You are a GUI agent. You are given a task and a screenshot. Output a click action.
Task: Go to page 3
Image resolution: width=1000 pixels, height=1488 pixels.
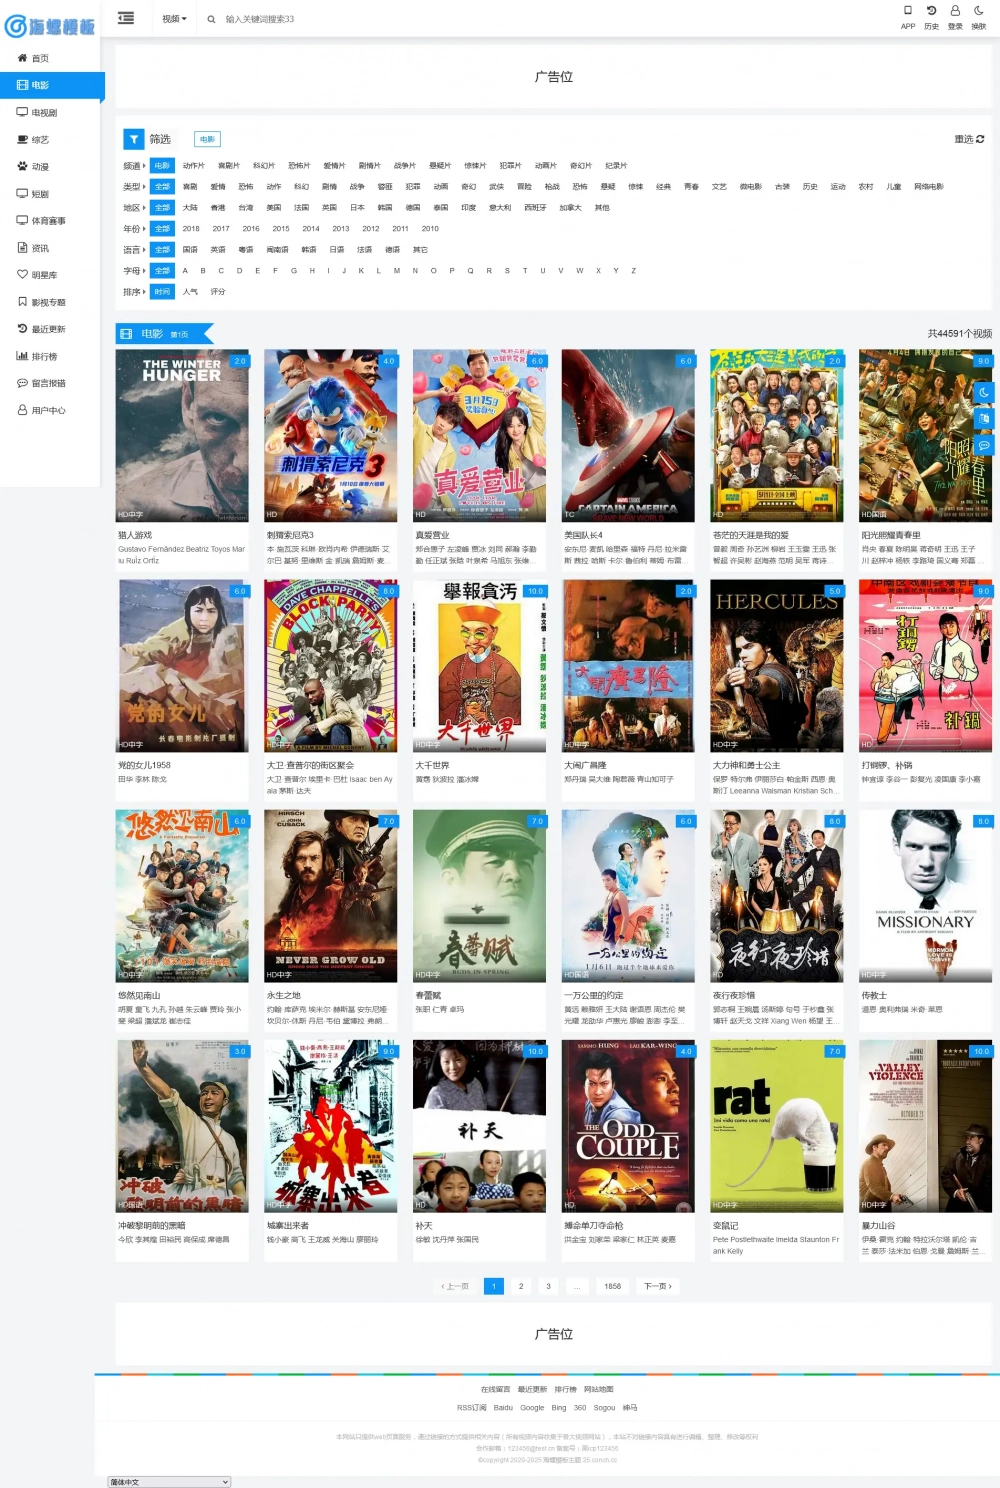[548, 1286]
